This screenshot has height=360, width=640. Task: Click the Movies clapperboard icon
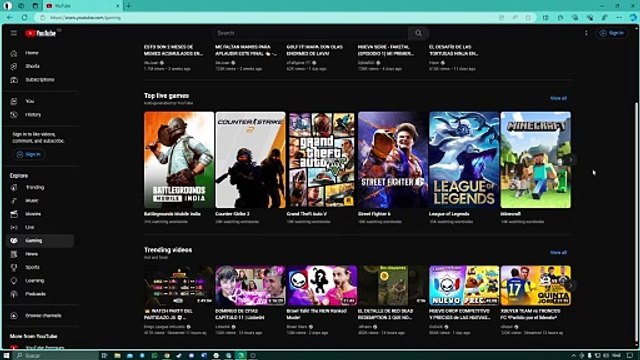14,214
